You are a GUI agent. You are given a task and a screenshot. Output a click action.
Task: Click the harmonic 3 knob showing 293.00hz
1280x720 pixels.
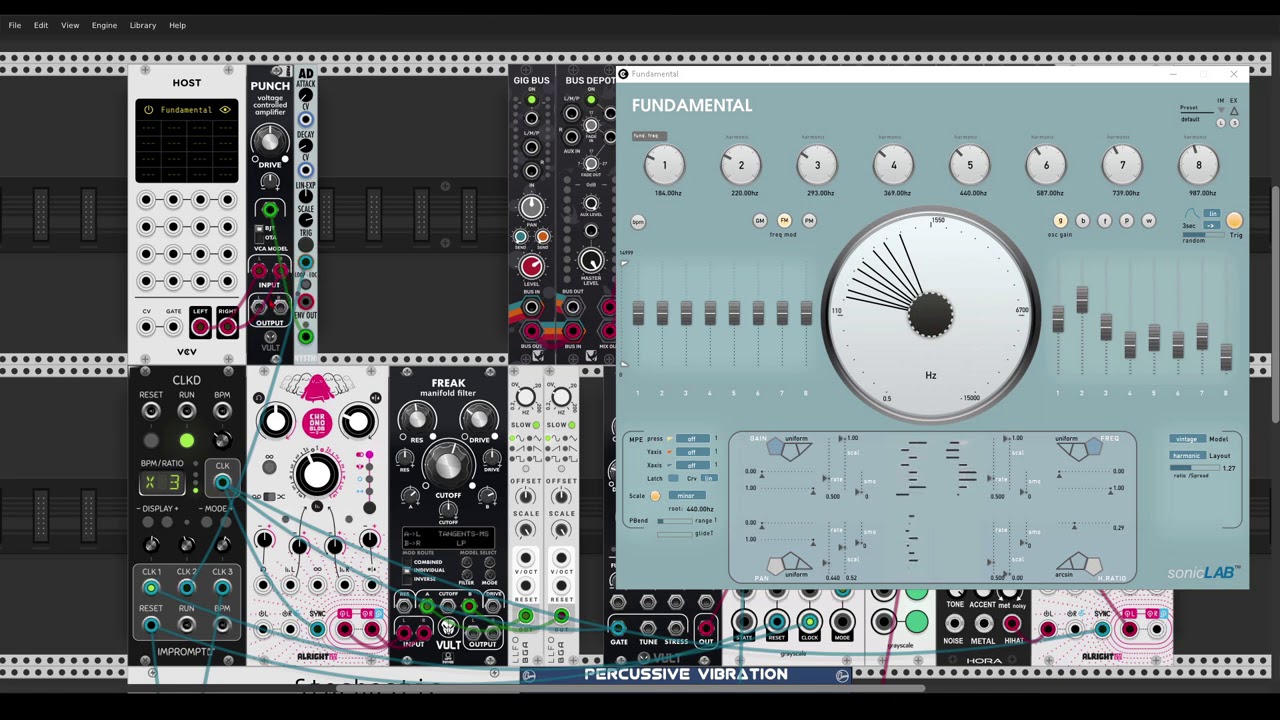[x=817, y=165]
